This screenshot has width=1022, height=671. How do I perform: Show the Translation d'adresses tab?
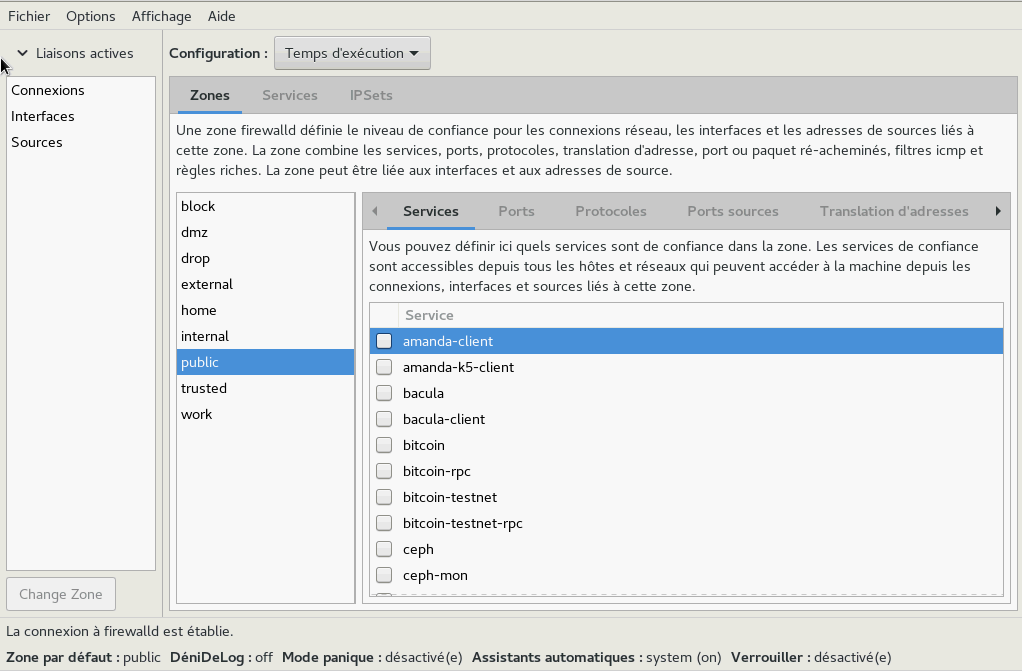[894, 211]
